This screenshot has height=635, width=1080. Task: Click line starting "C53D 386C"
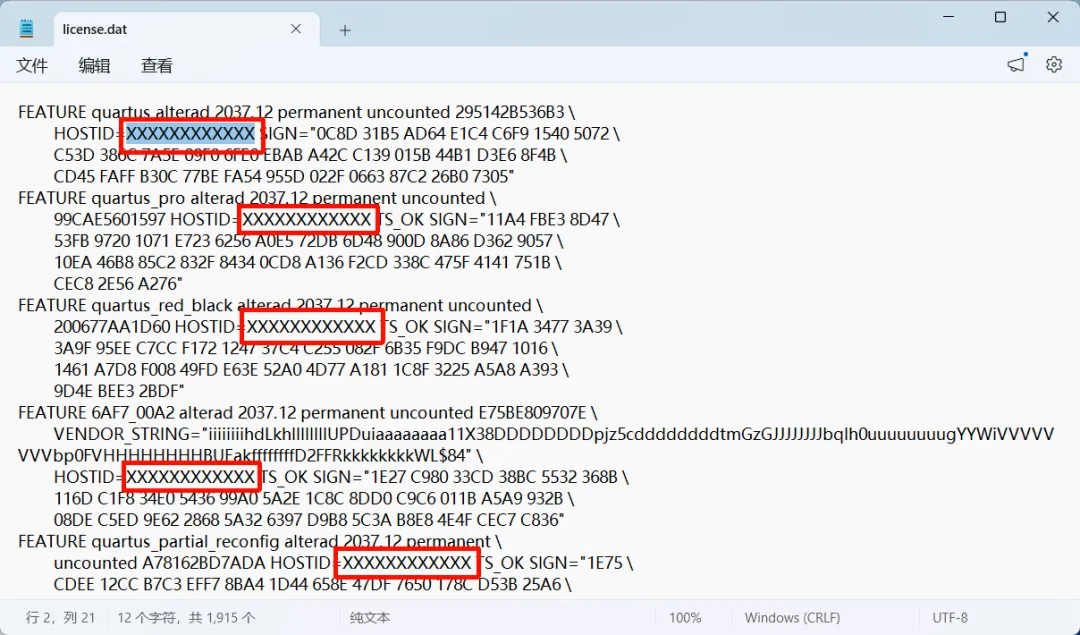pos(311,155)
